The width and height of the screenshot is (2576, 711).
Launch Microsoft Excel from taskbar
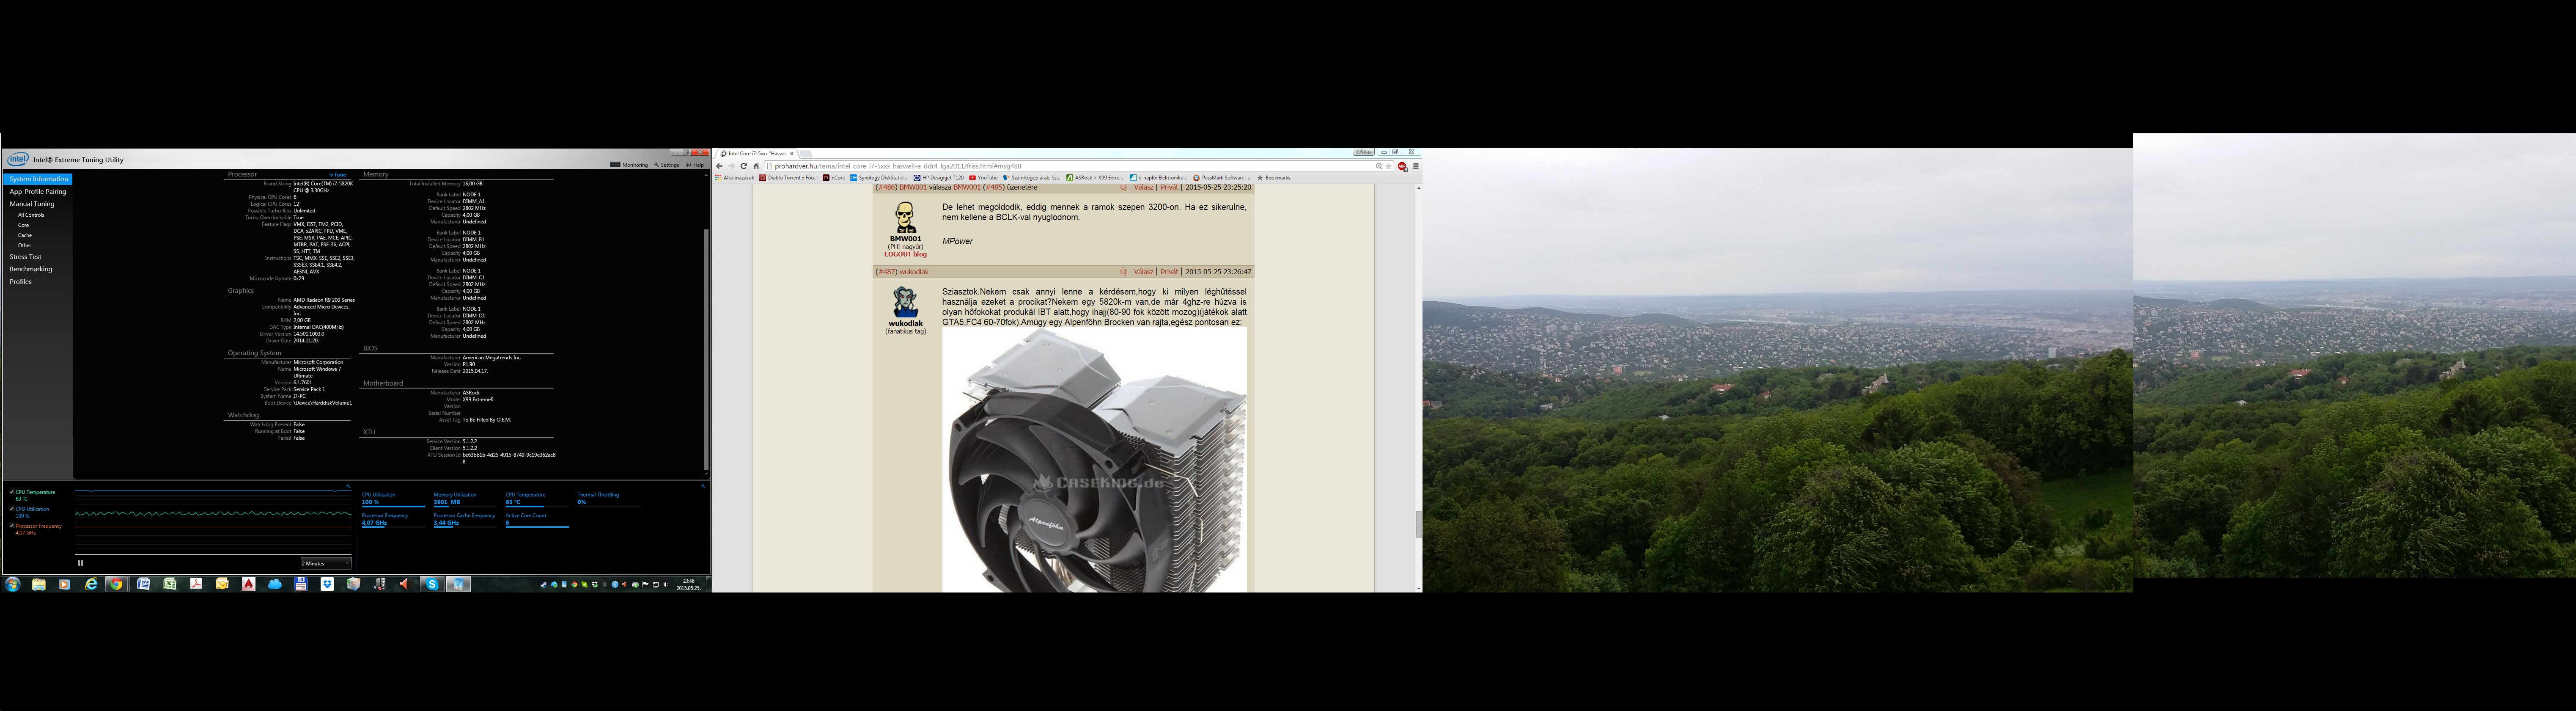[x=170, y=584]
